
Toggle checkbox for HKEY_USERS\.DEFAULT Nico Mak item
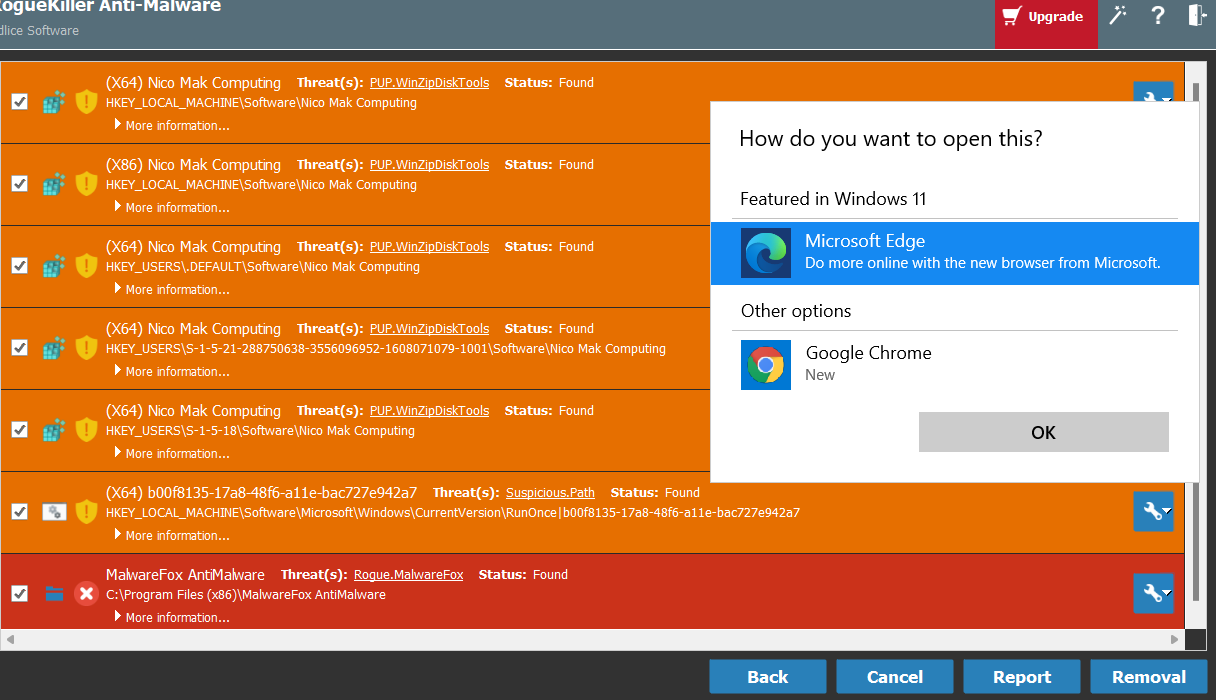point(19,266)
